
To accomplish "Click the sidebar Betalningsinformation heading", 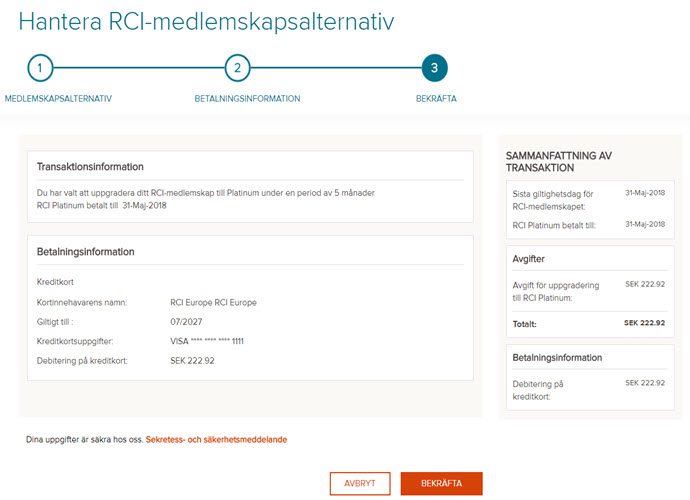I will pyautogui.click(x=557, y=357).
